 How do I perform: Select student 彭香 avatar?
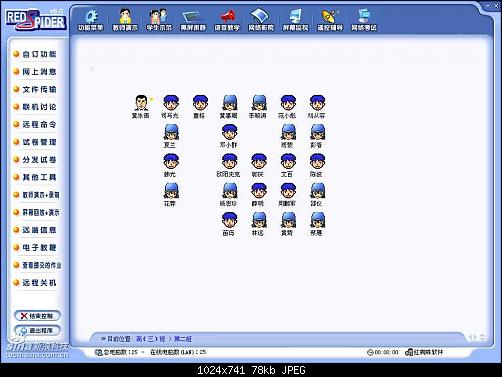coord(317,132)
